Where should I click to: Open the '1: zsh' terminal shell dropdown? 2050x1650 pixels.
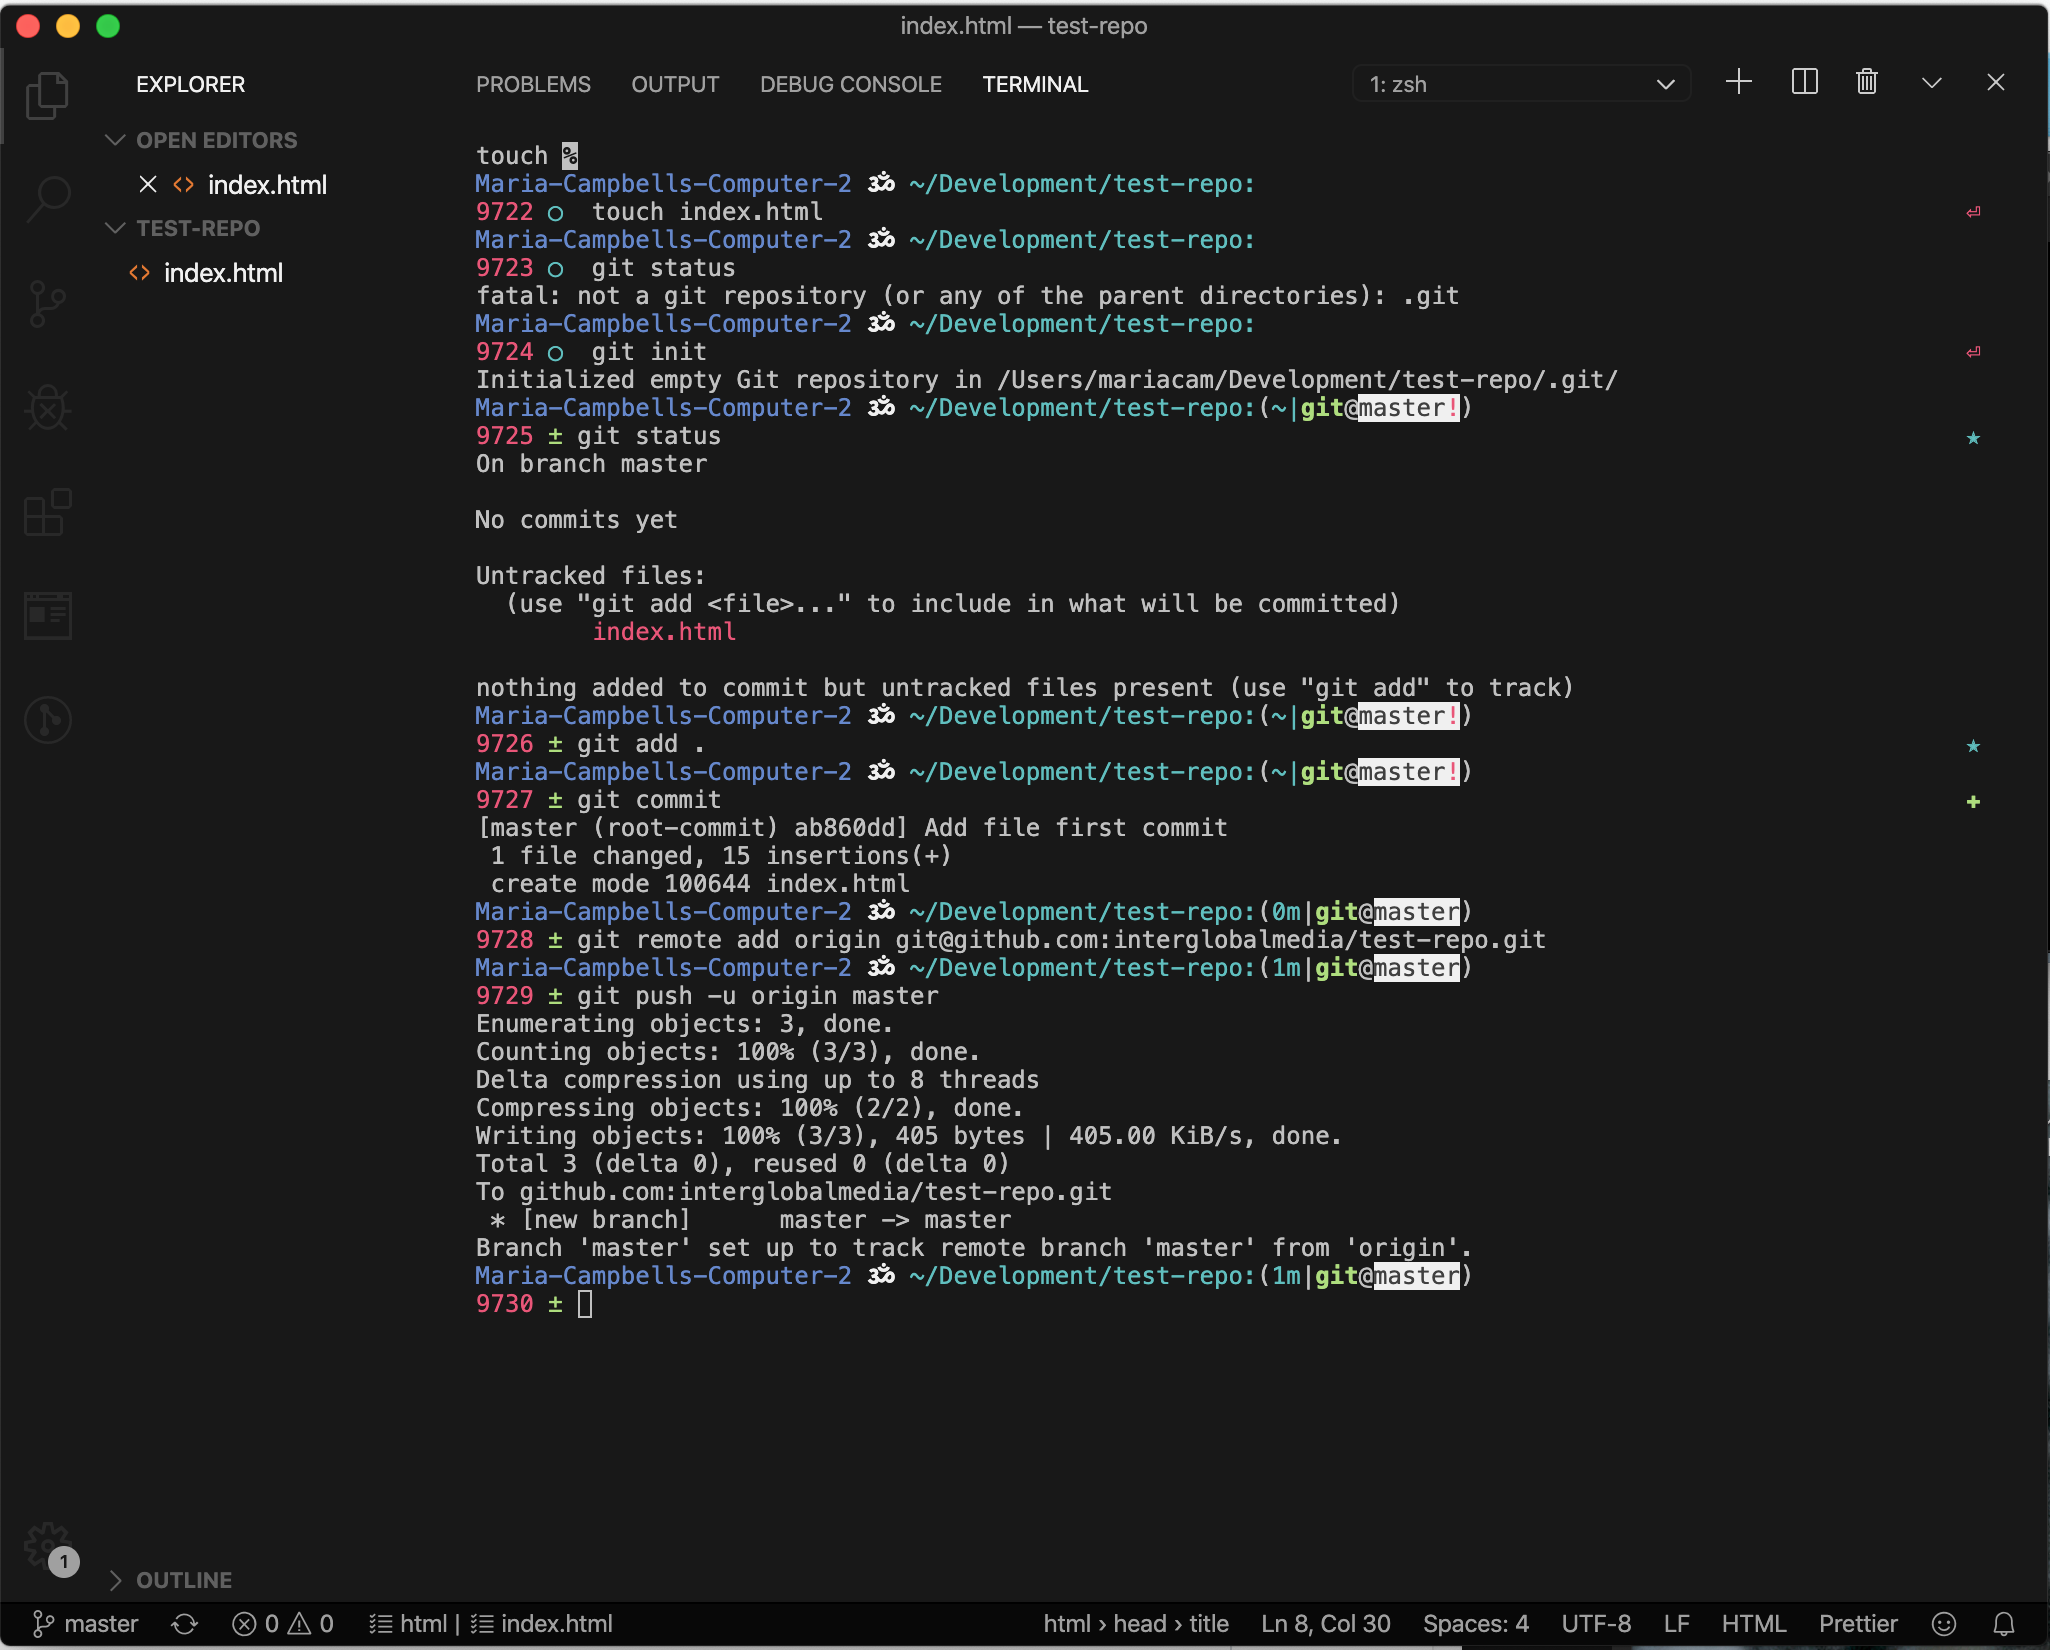1520,83
